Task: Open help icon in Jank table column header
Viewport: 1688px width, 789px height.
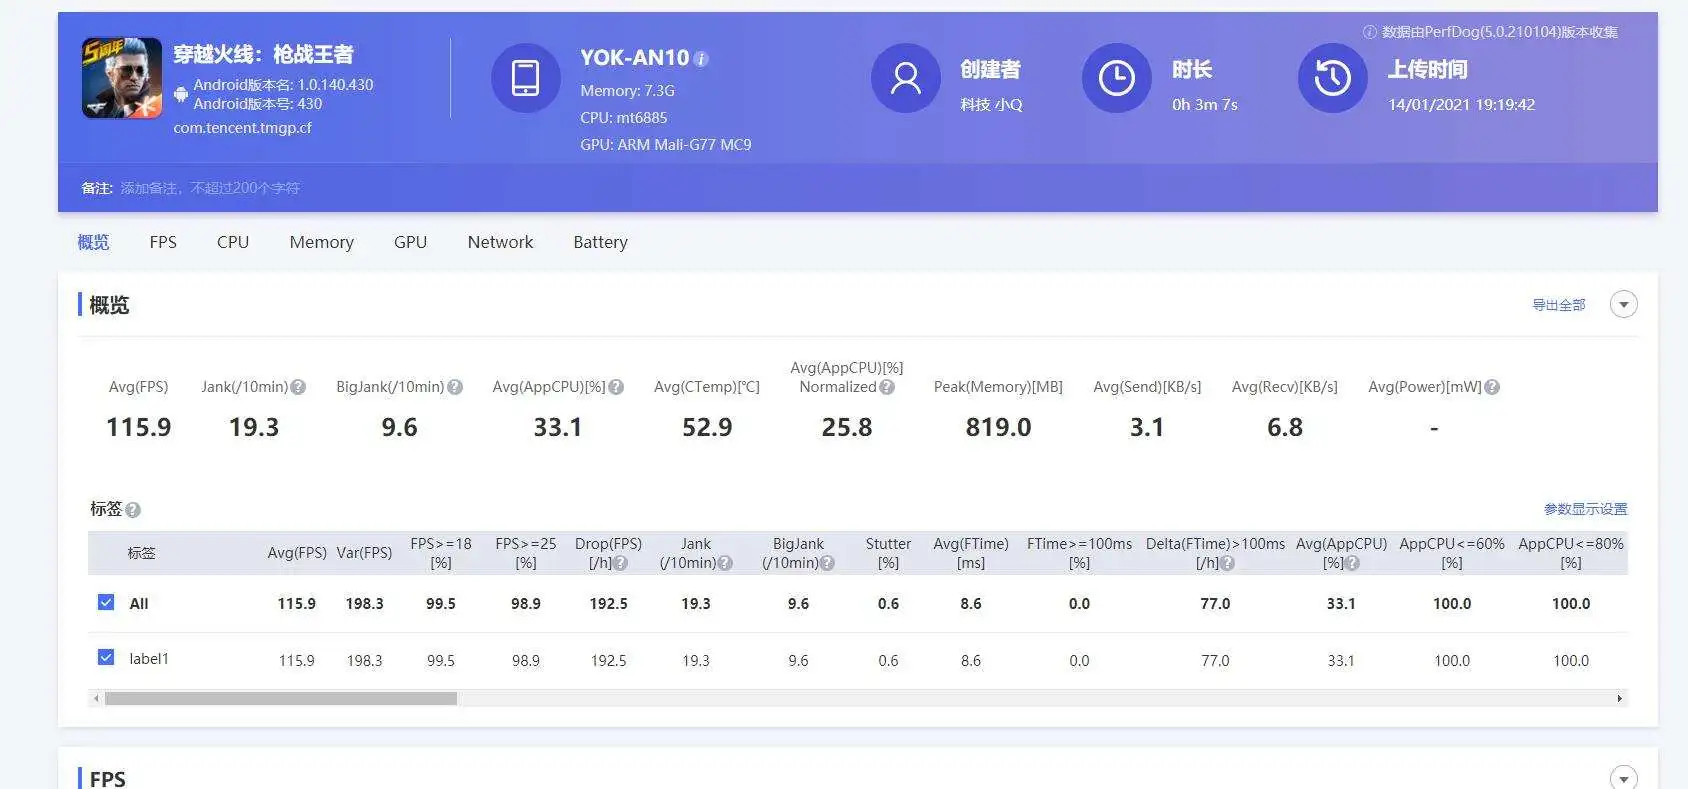Action: pos(725,563)
